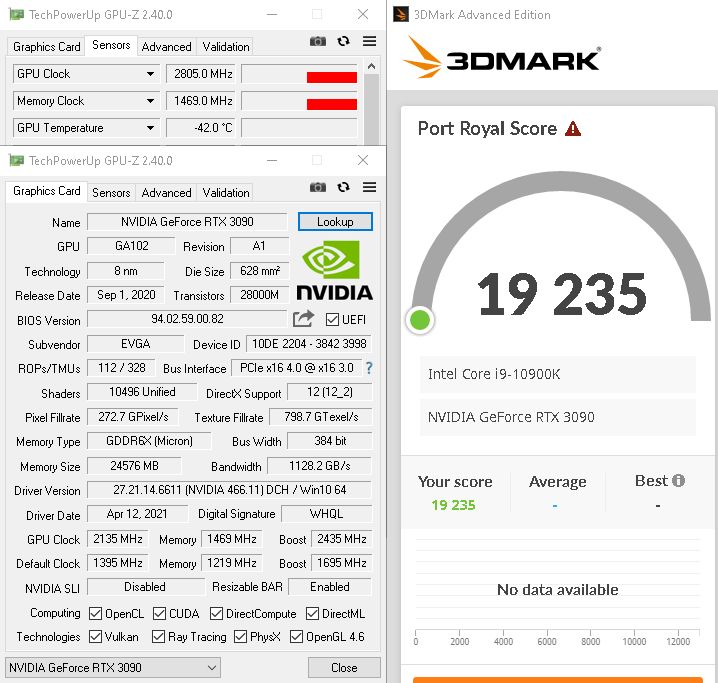Select Advanced tab in Sensors window
Image resolution: width=718 pixels, height=683 pixels.
coord(166,47)
